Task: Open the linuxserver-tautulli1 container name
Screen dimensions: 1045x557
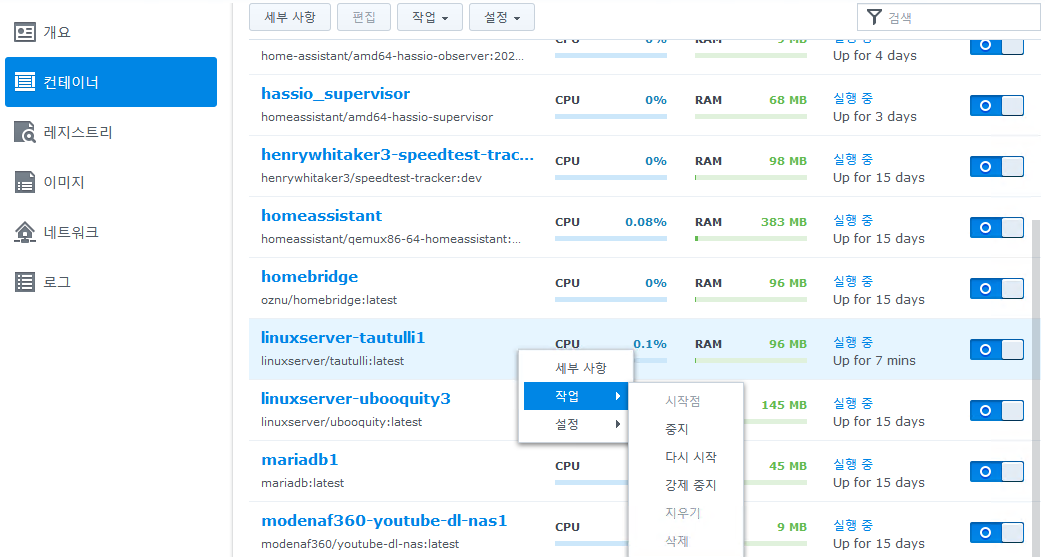Action: click(x=343, y=338)
